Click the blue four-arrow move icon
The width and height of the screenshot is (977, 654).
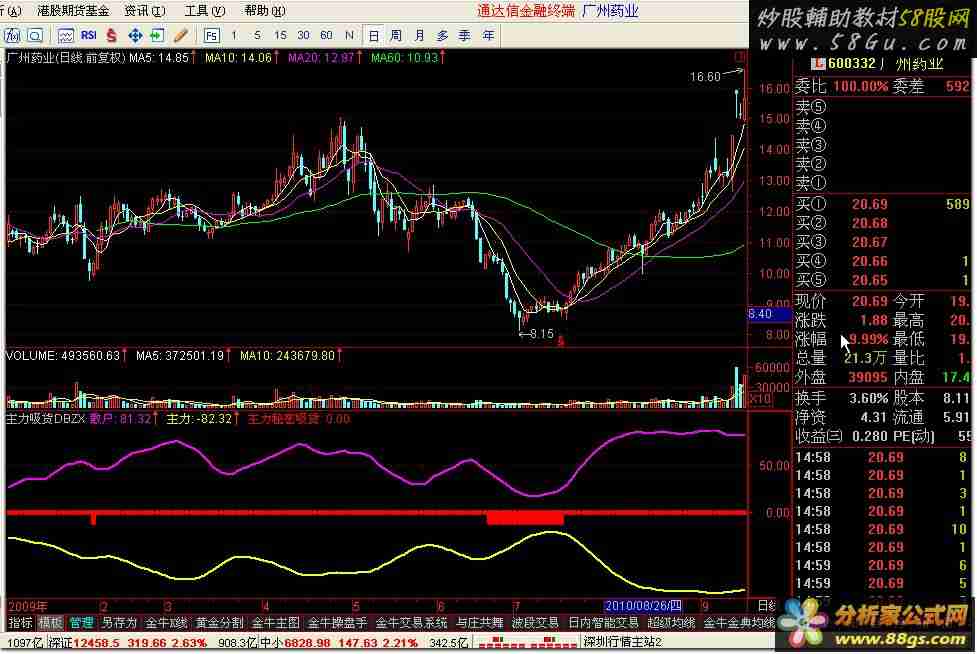click(135, 36)
